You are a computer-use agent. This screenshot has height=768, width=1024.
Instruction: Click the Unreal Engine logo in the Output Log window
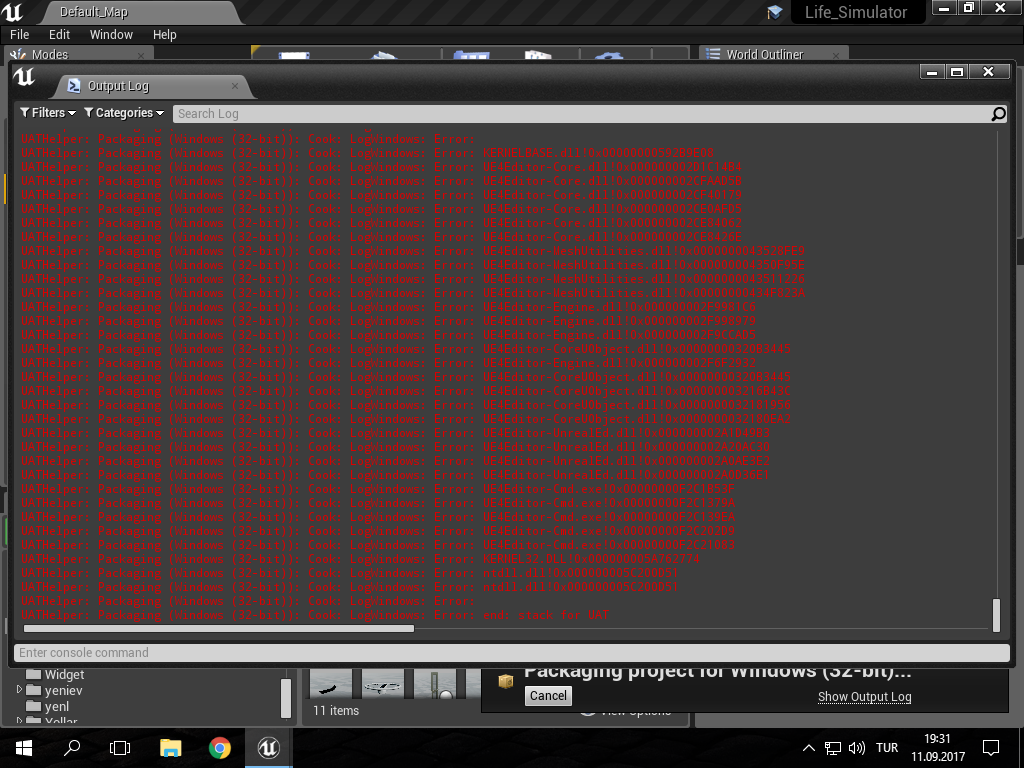(24, 77)
